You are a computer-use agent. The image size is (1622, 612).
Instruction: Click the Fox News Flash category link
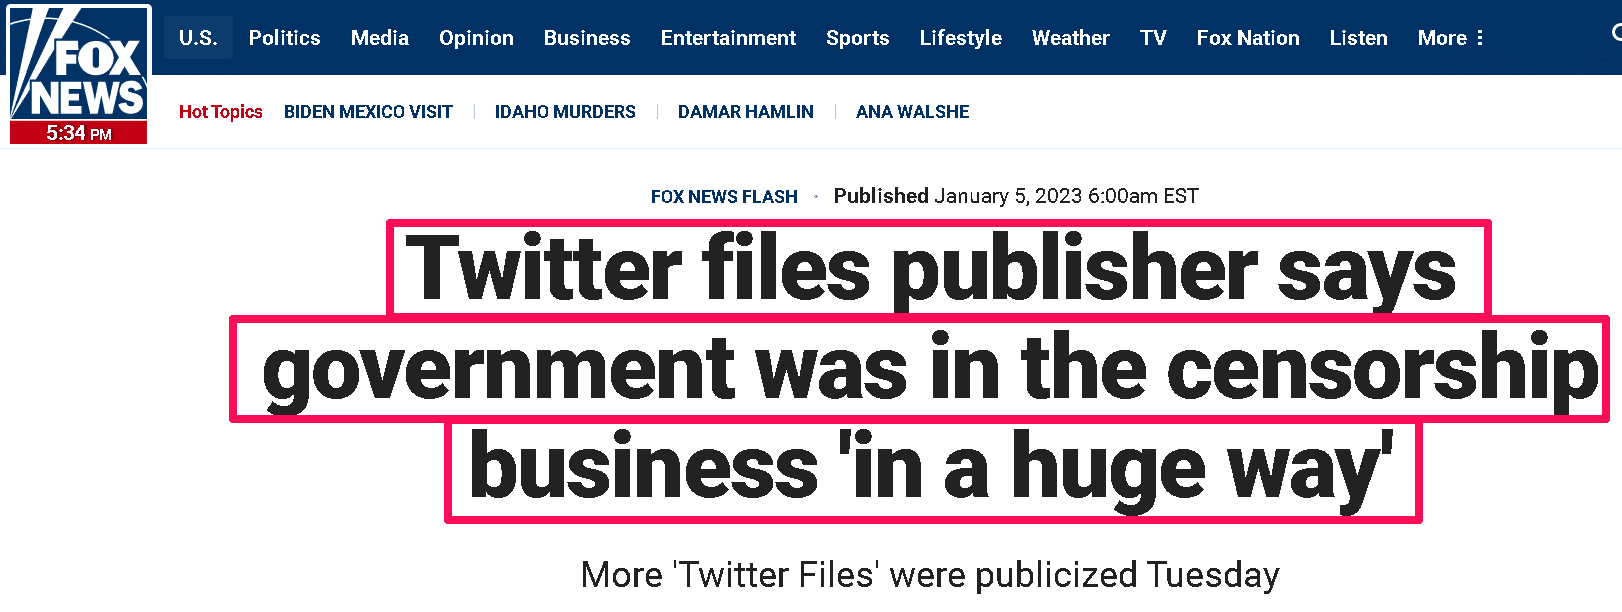coord(724,197)
